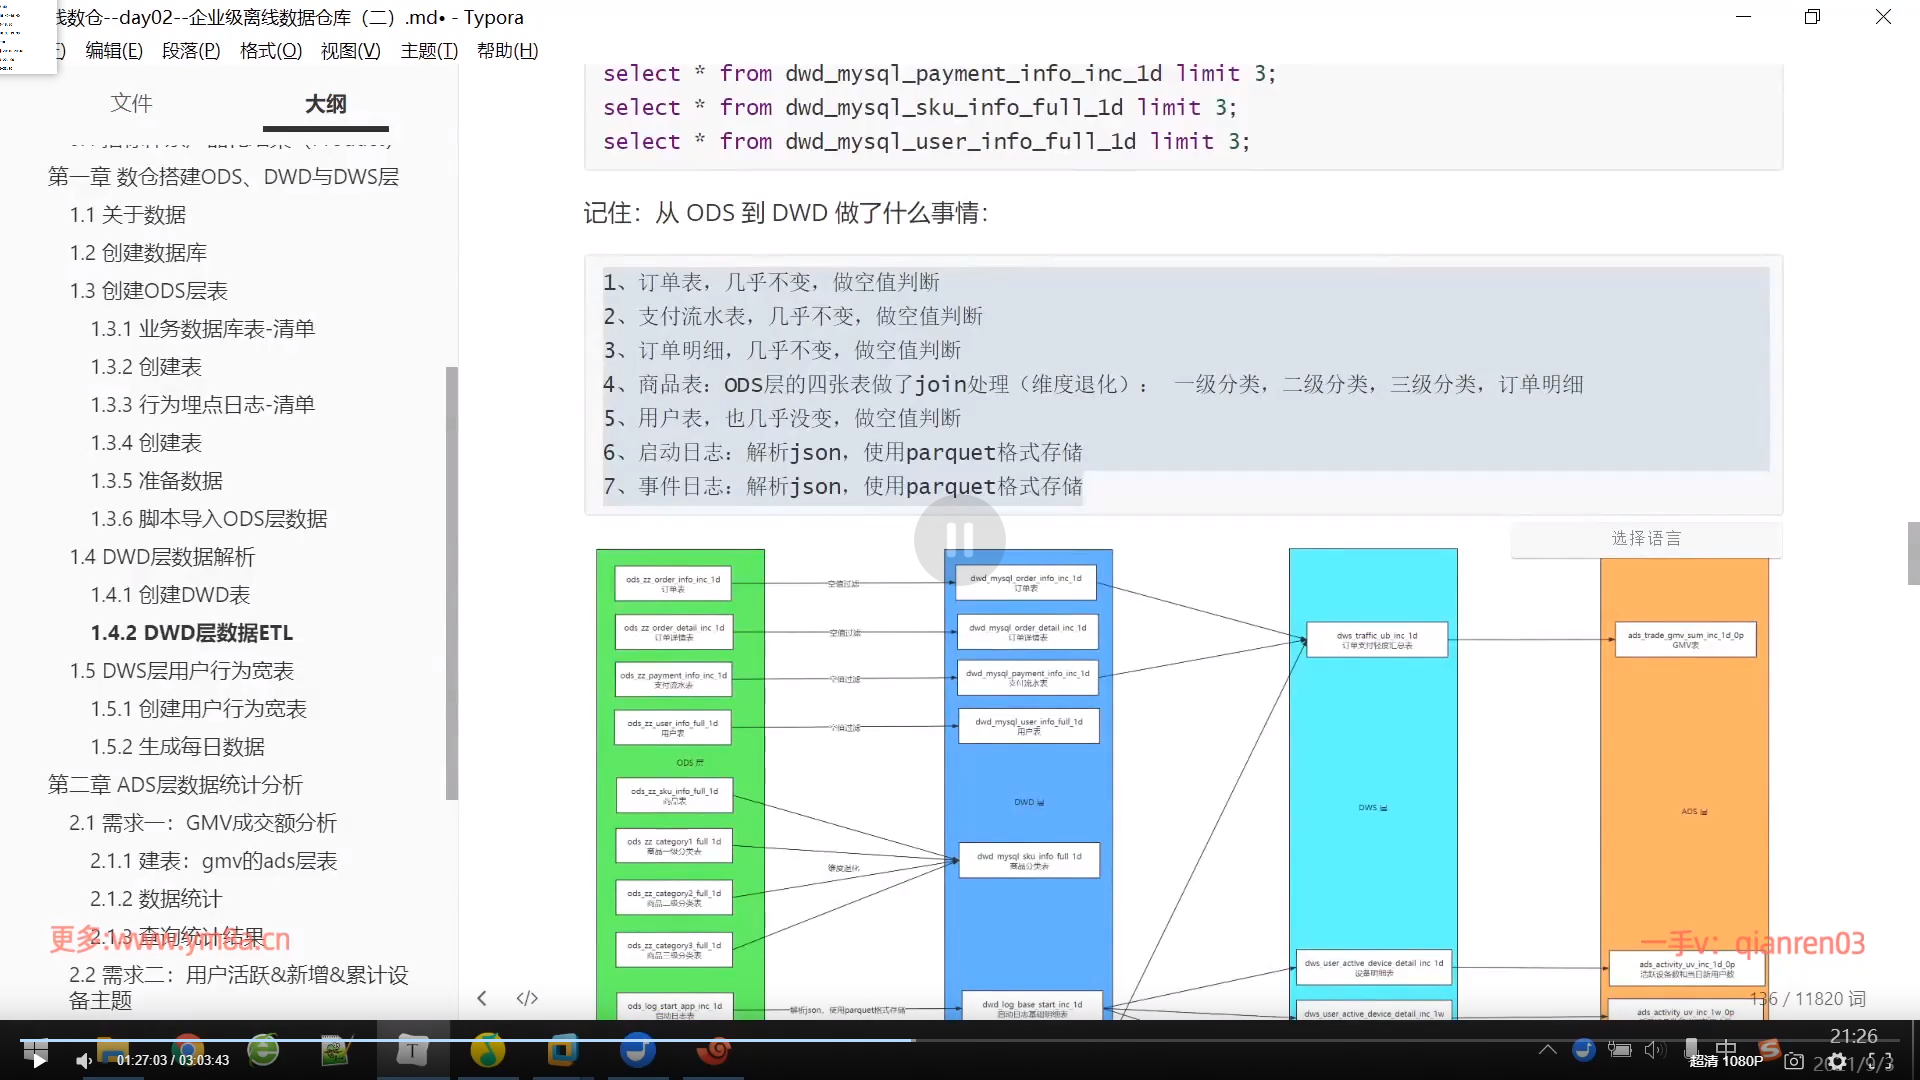Image resolution: width=1920 pixels, height=1080 pixels.
Task: Switch to the 文件 sidebar tab
Action: pos(131,103)
